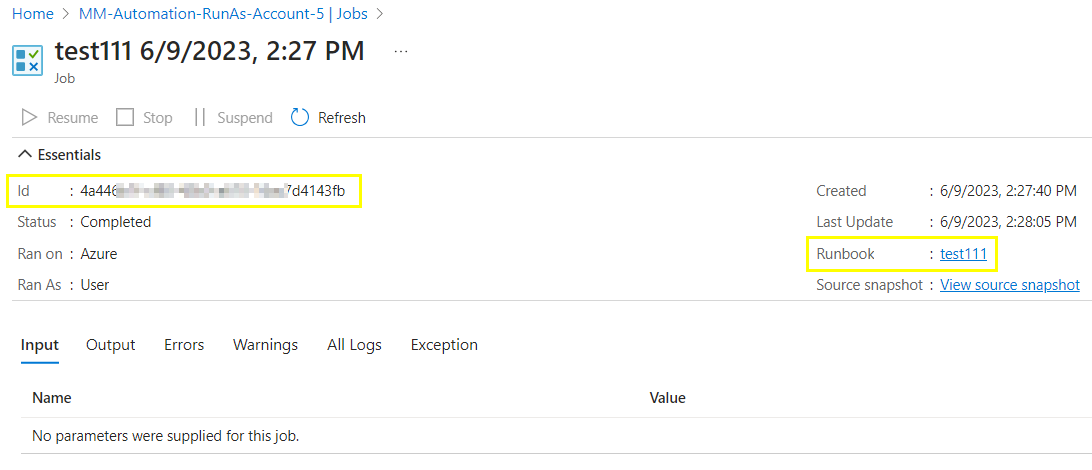Click the Stop square icon
1092x470 pixels.
point(125,118)
